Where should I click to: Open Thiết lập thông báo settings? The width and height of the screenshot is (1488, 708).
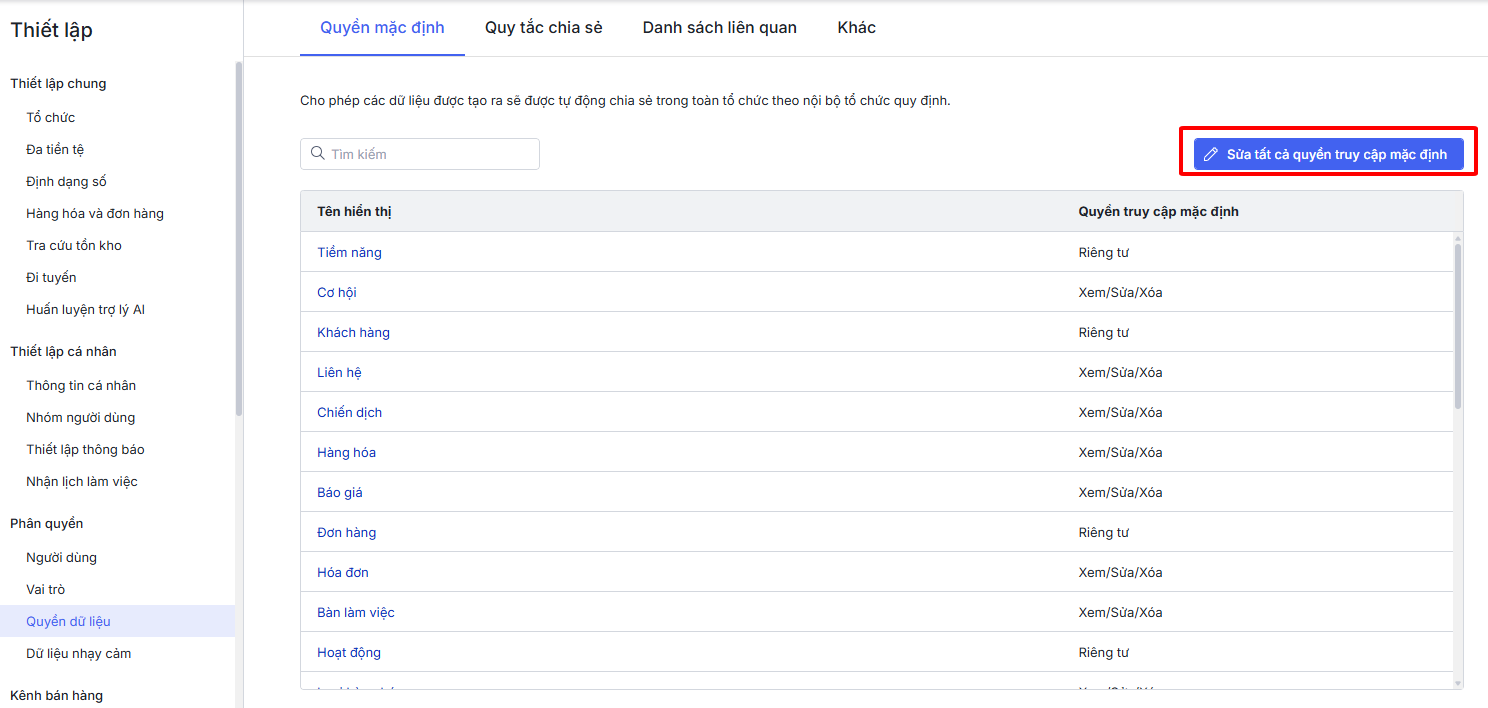pyautogui.click(x=85, y=449)
